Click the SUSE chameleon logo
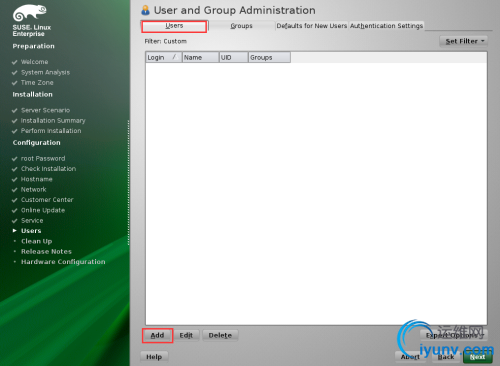 click(x=29, y=13)
